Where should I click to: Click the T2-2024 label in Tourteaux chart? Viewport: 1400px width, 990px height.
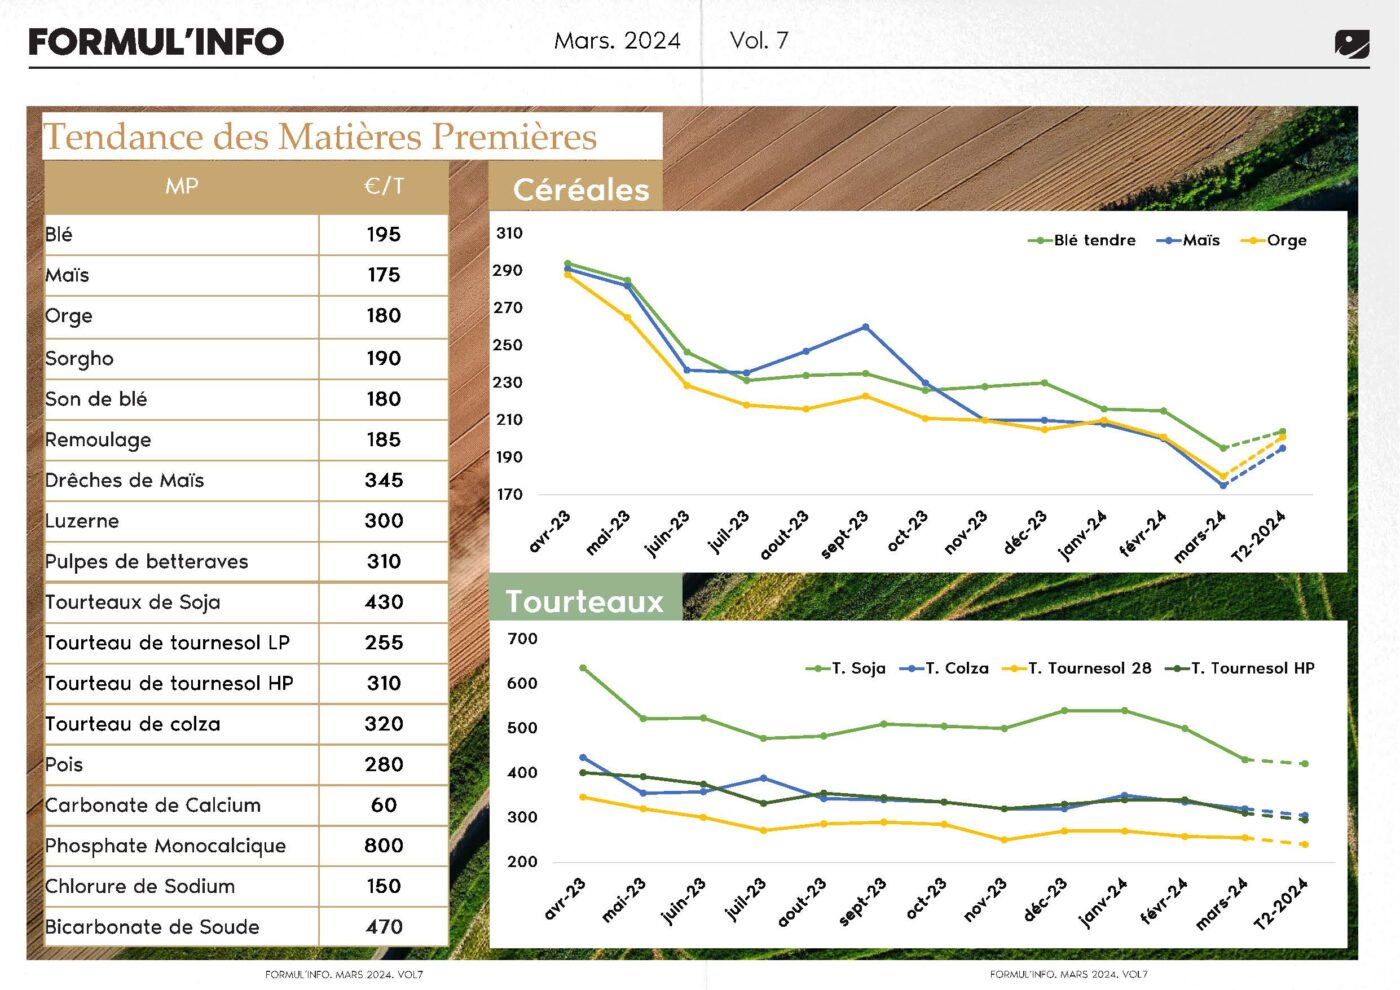[1281, 903]
